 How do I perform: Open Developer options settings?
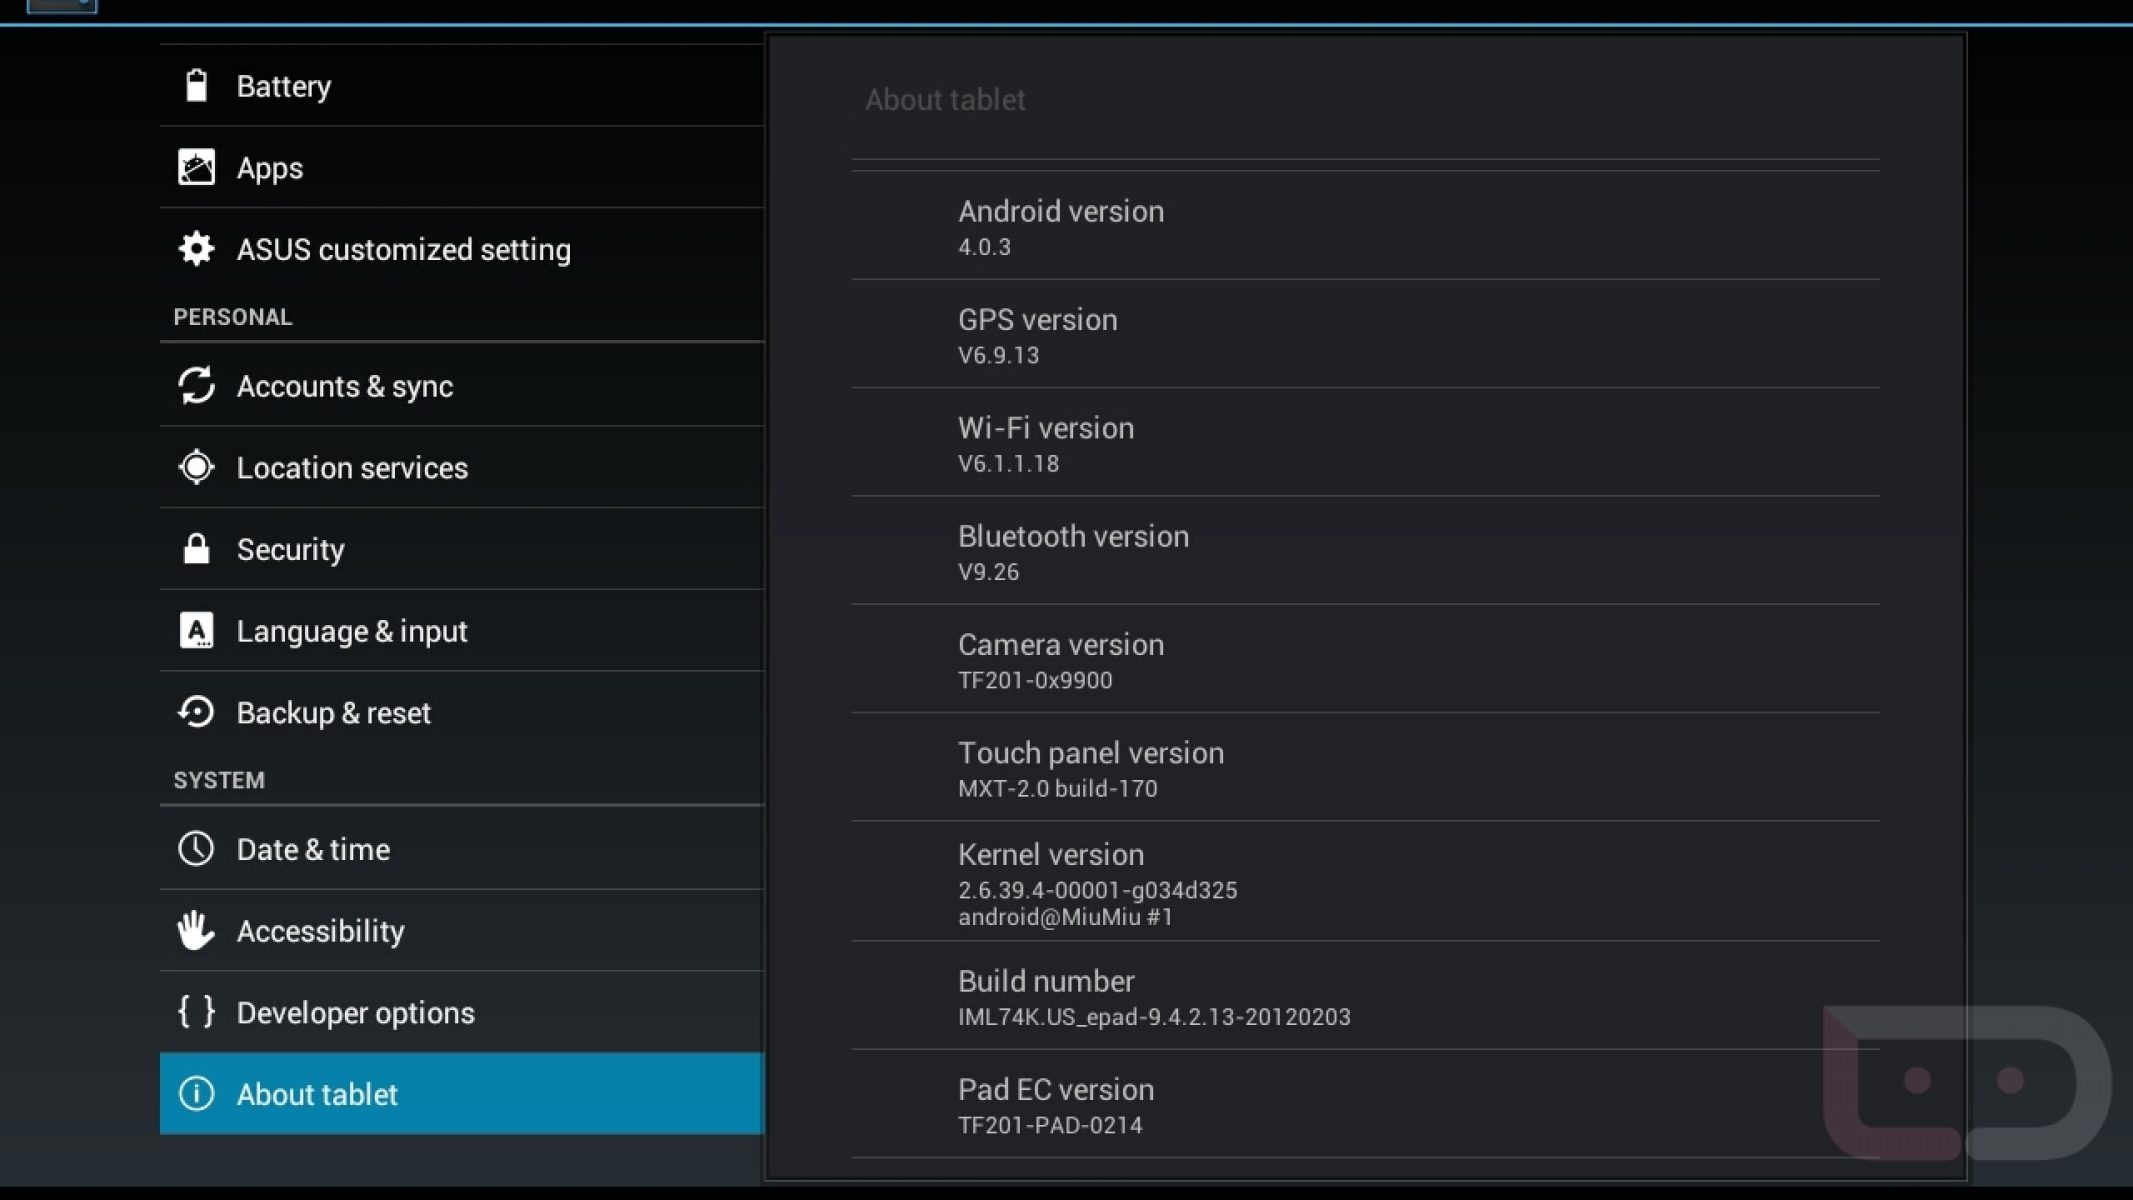click(x=461, y=1012)
